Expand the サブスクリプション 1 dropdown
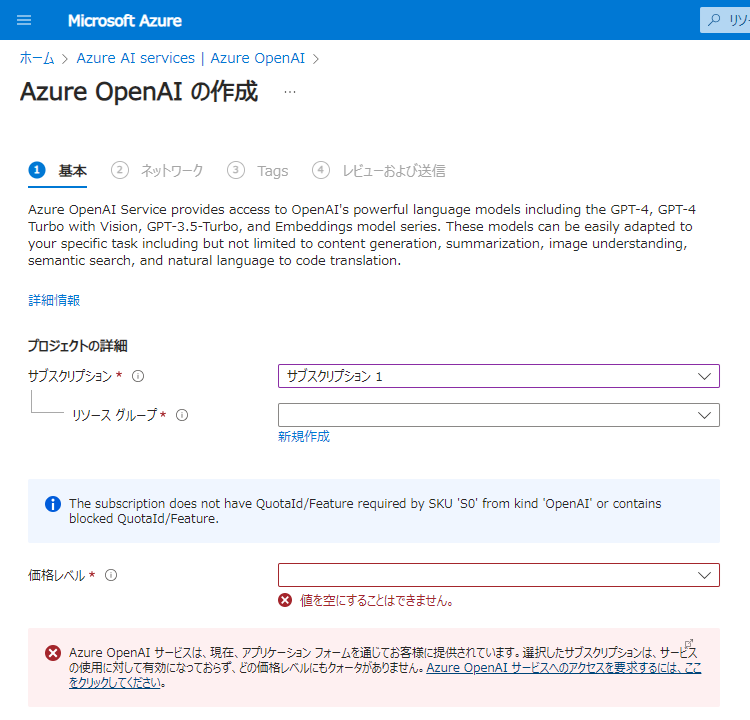 pyautogui.click(x=499, y=376)
